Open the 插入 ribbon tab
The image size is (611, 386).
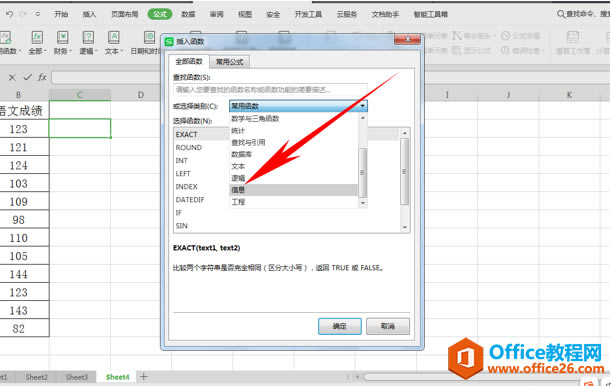89,14
